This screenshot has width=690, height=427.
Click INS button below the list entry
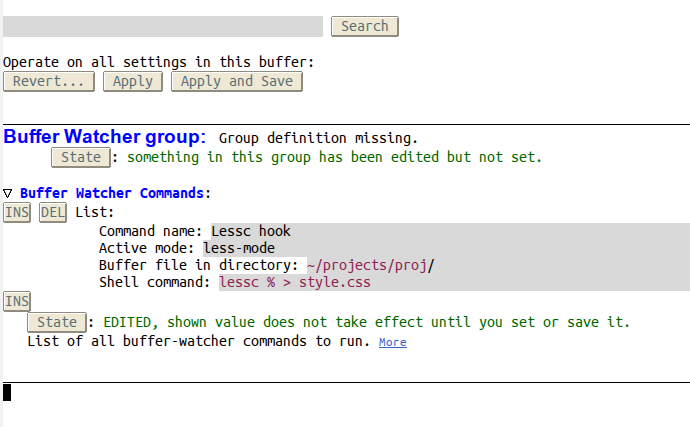17,302
